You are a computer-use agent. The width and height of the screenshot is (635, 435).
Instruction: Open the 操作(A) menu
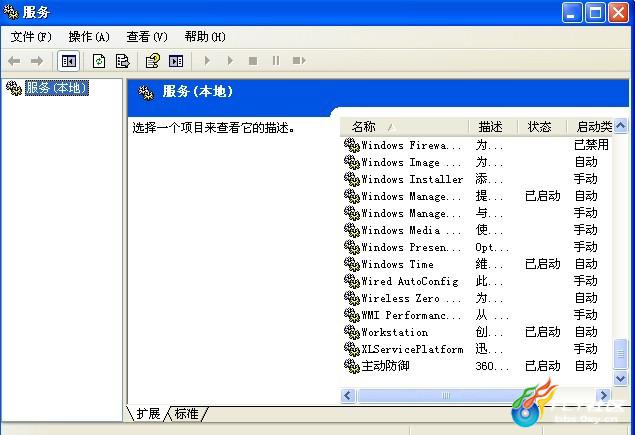[x=89, y=37]
